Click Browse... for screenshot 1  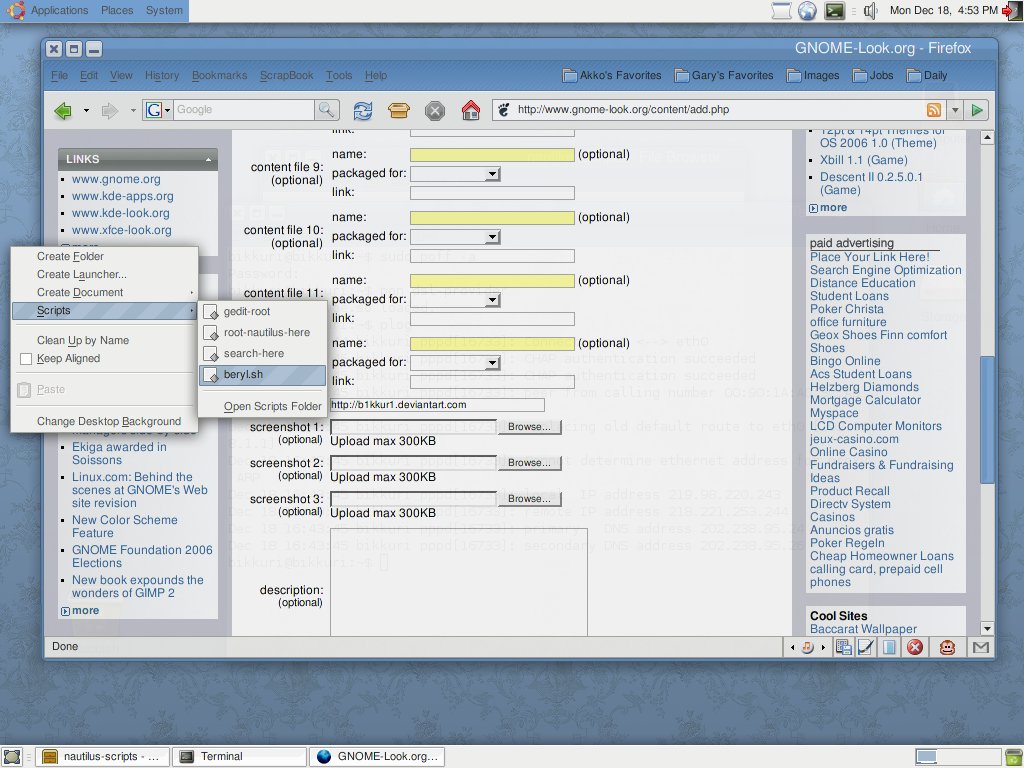(529, 426)
